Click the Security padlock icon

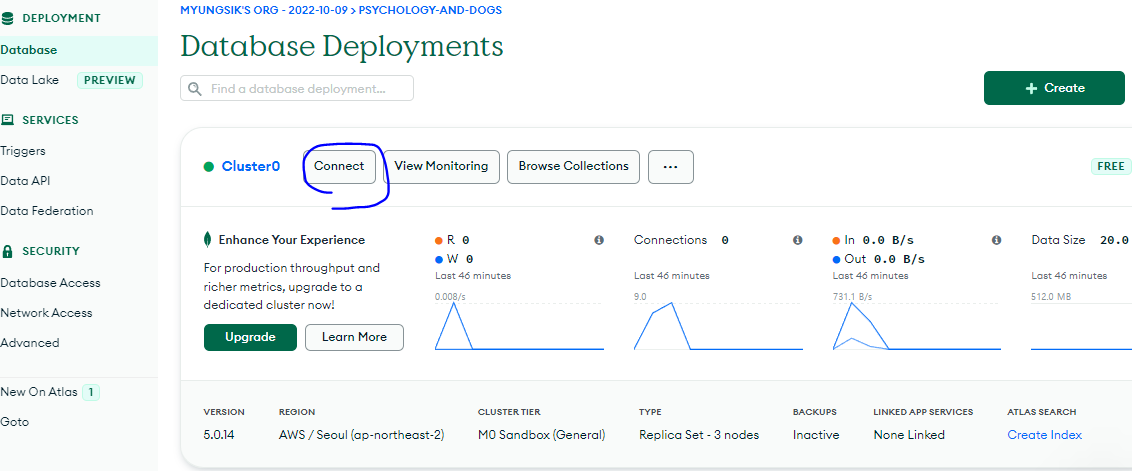click(x=8, y=251)
